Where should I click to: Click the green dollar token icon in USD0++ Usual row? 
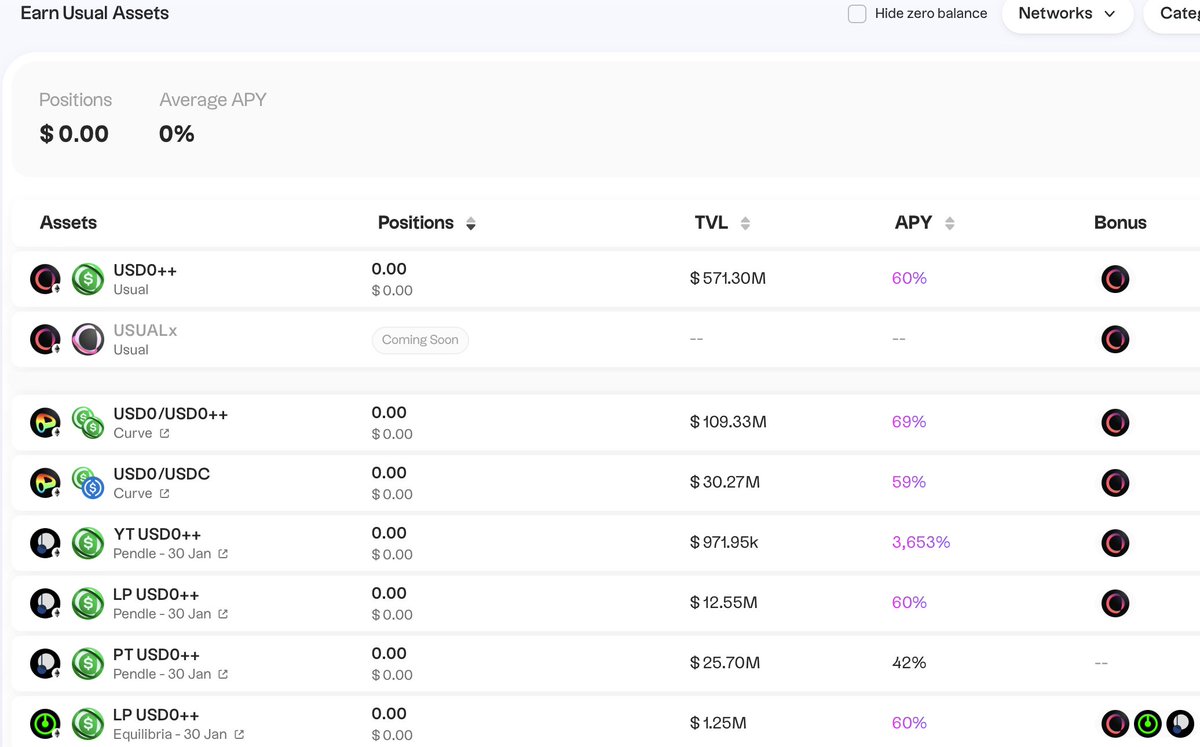[x=88, y=279]
